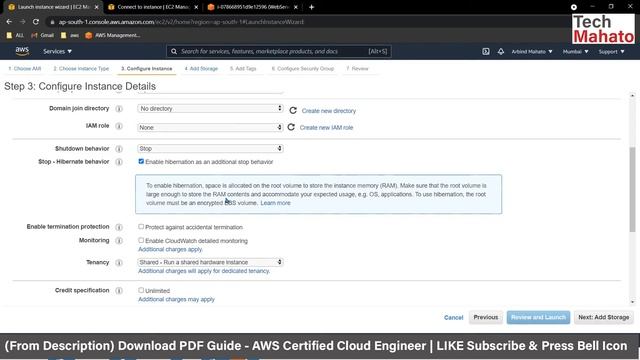This screenshot has width=640, height=360.
Task: Click the browser address bar
Action: 306,22
